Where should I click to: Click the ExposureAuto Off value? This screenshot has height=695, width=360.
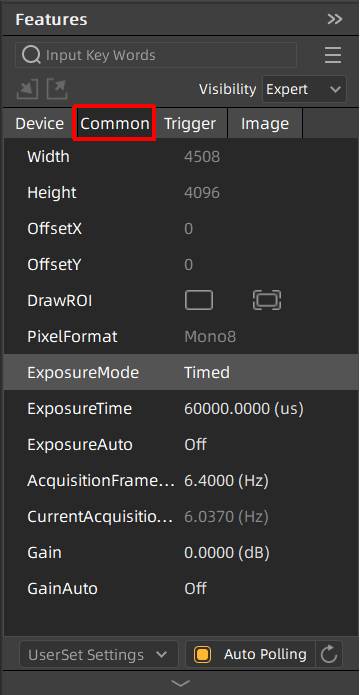coord(196,444)
